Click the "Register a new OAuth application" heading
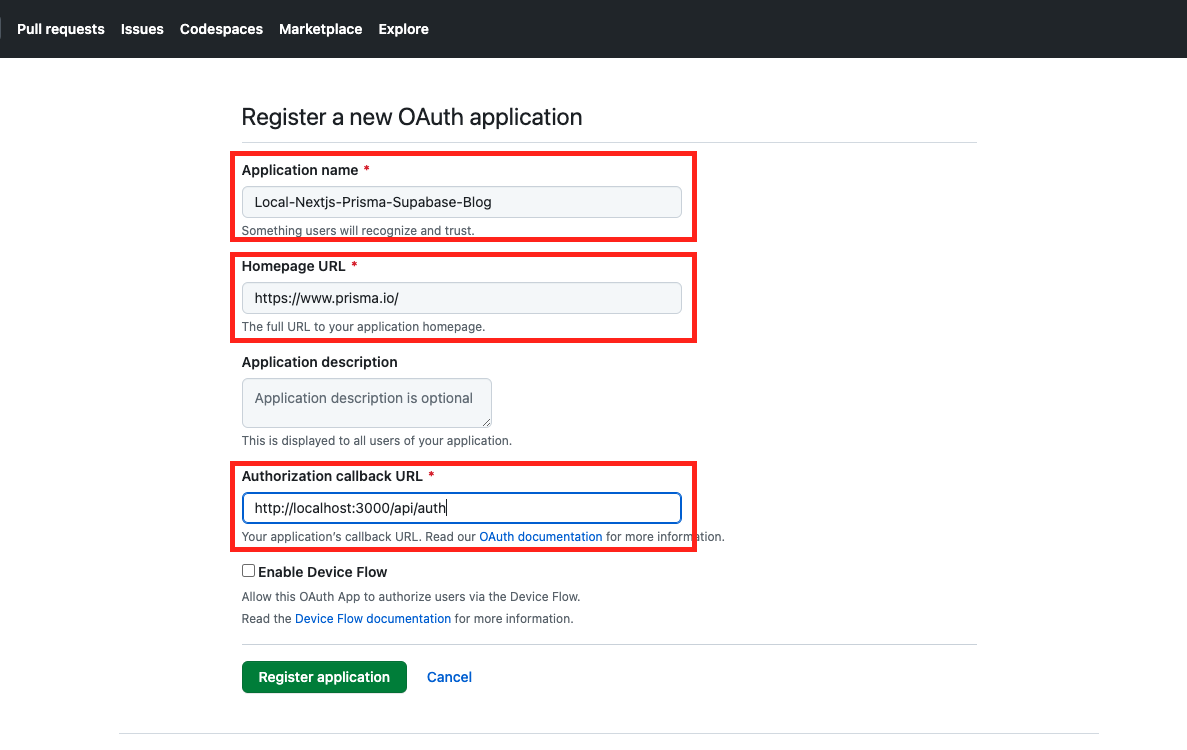Viewport: 1187px width, 750px height. click(412, 117)
